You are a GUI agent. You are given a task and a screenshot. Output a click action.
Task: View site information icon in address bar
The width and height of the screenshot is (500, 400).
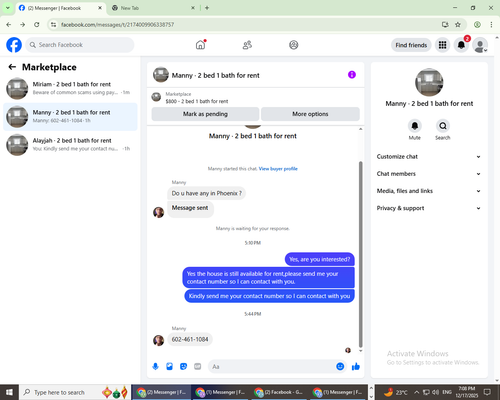pyautogui.click(x=53, y=24)
